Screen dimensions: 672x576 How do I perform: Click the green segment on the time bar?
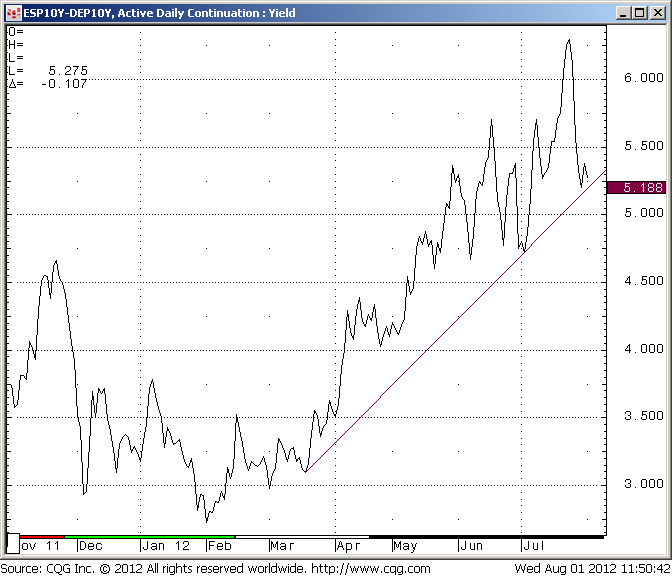click(x=150, y=537)
